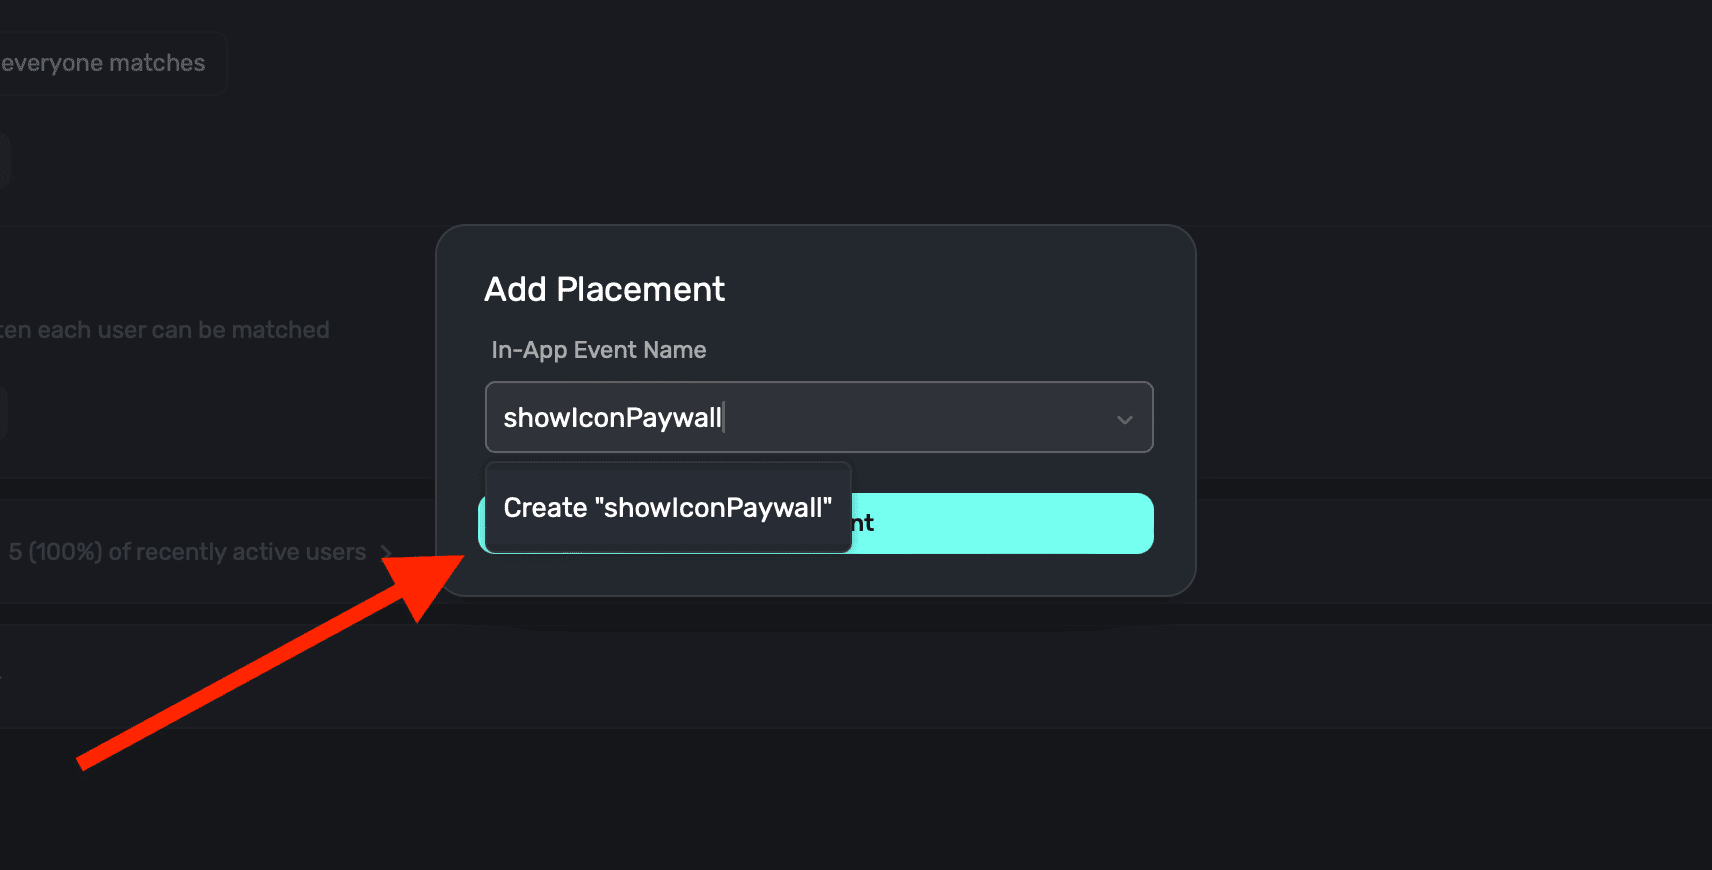The height and width of the screenshot is (870, 1712).
Task: Click chevron beside recently active users
Action: coord(386,552)
